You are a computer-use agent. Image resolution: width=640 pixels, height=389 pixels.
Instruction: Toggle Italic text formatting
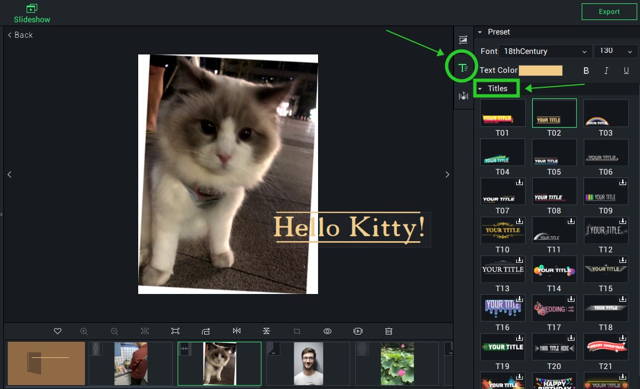(606, 71)
